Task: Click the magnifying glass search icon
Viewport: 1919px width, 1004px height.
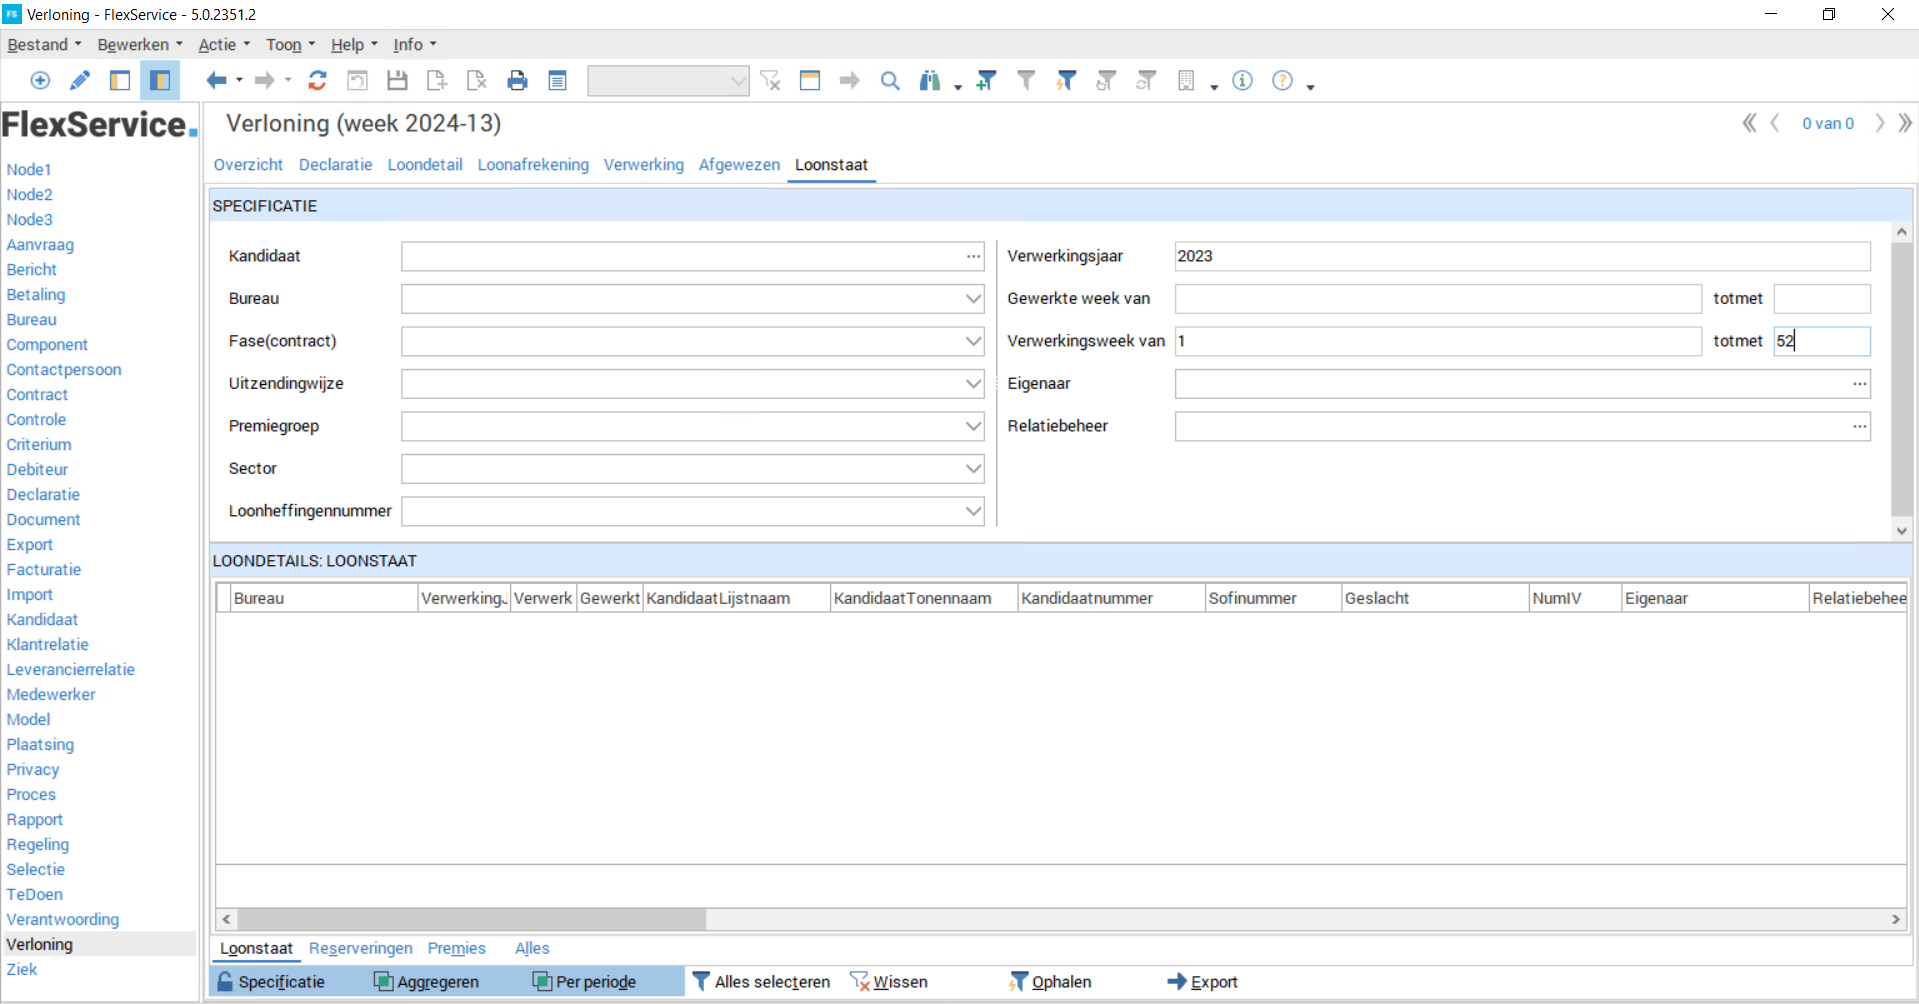Action: (890, 81)
